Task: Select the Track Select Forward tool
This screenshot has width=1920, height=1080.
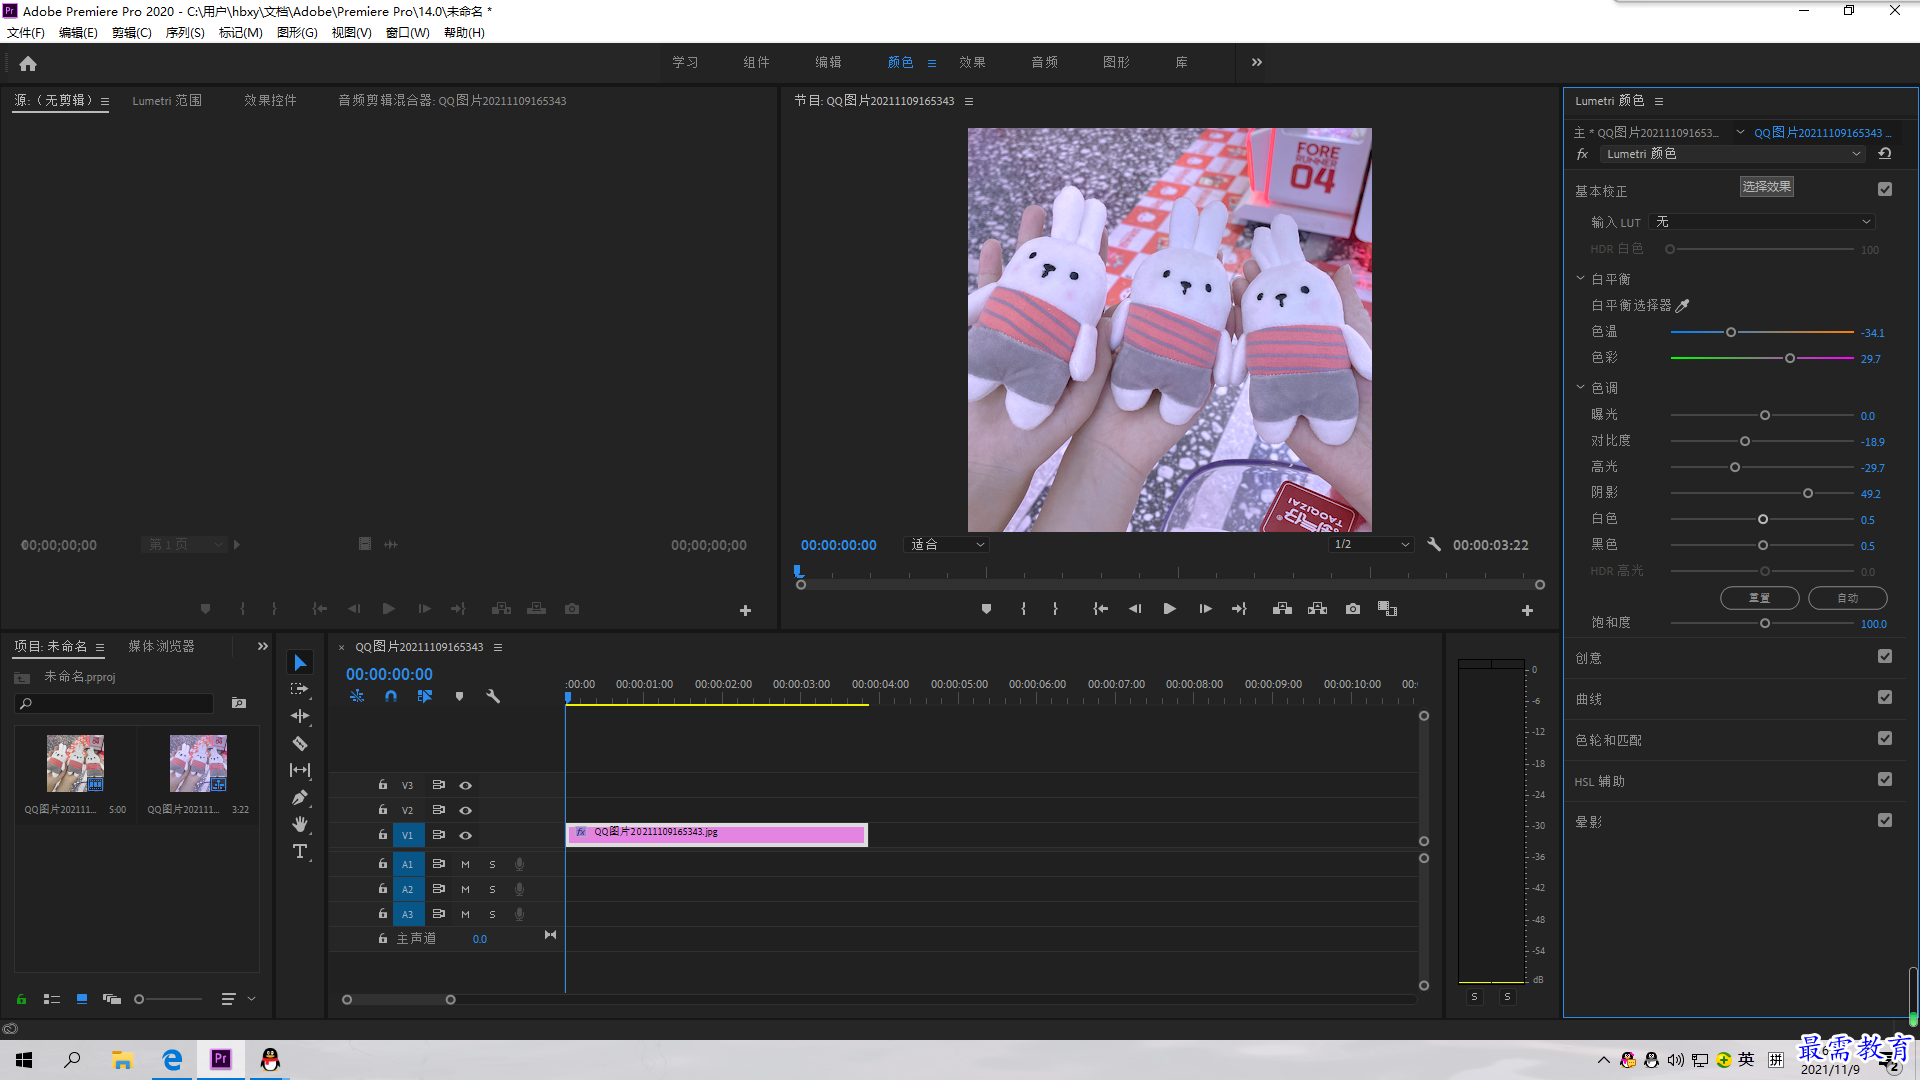Action: tap(300, 689)
